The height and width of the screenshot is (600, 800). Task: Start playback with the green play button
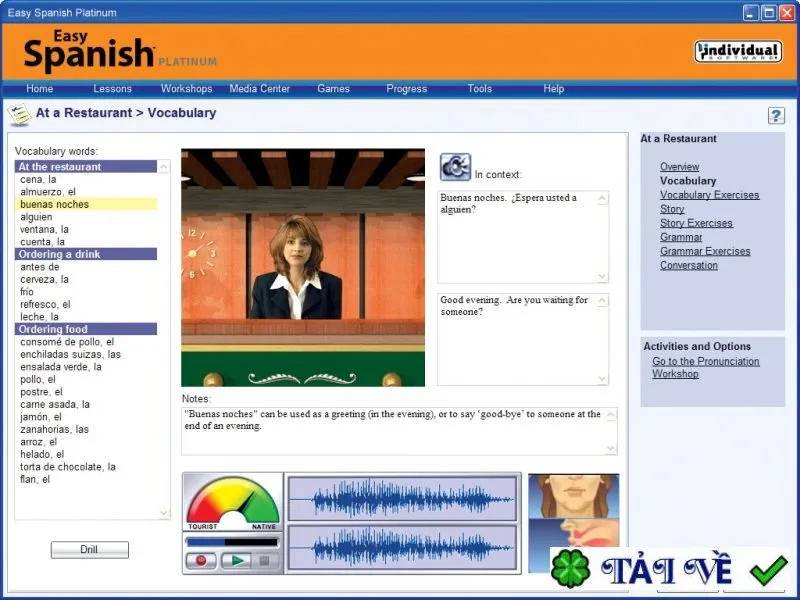coord(236,561)
